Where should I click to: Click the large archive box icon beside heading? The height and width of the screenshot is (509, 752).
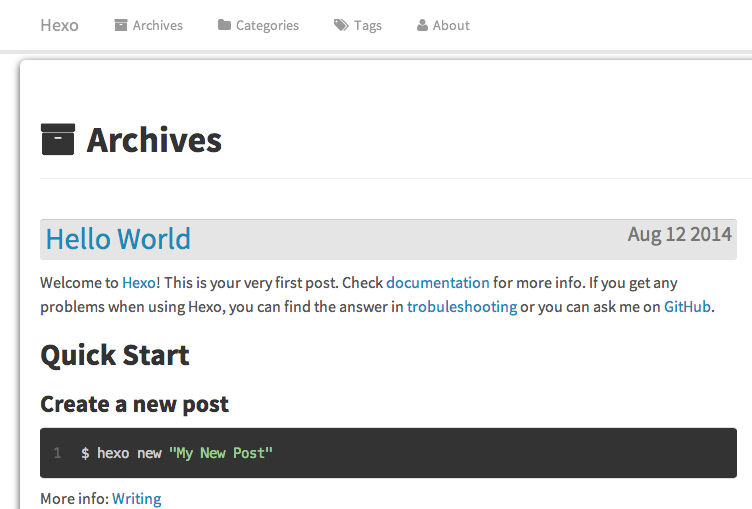58,139
